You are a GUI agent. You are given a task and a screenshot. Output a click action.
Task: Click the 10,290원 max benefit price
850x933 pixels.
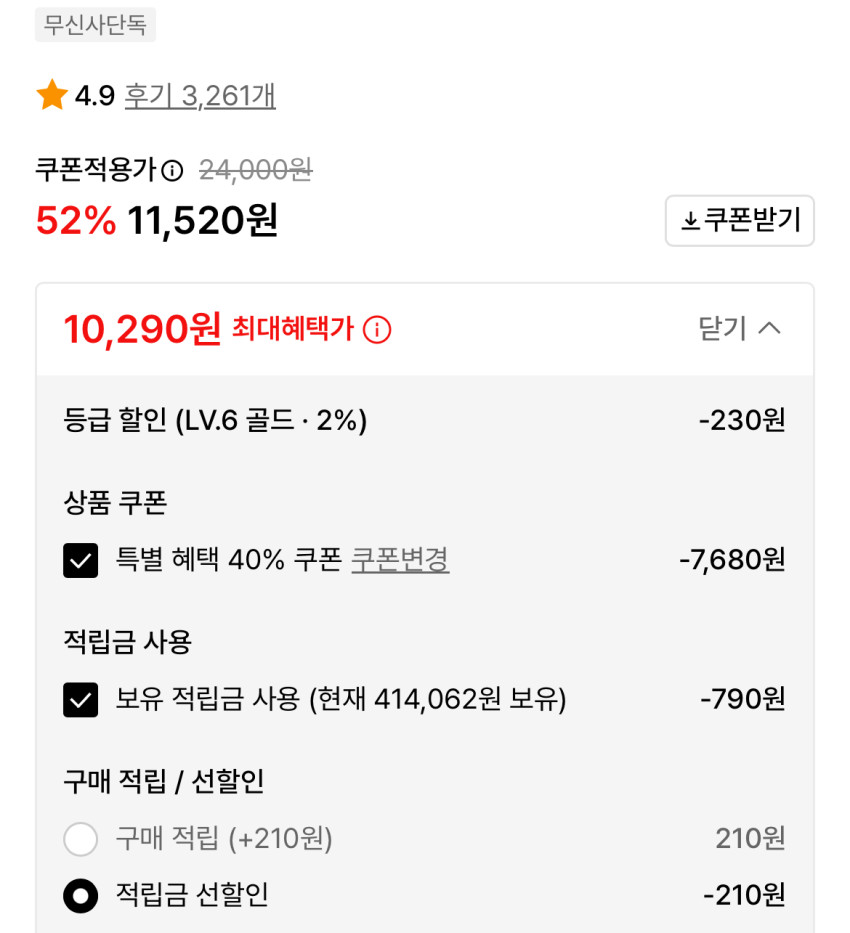[142, 328]
